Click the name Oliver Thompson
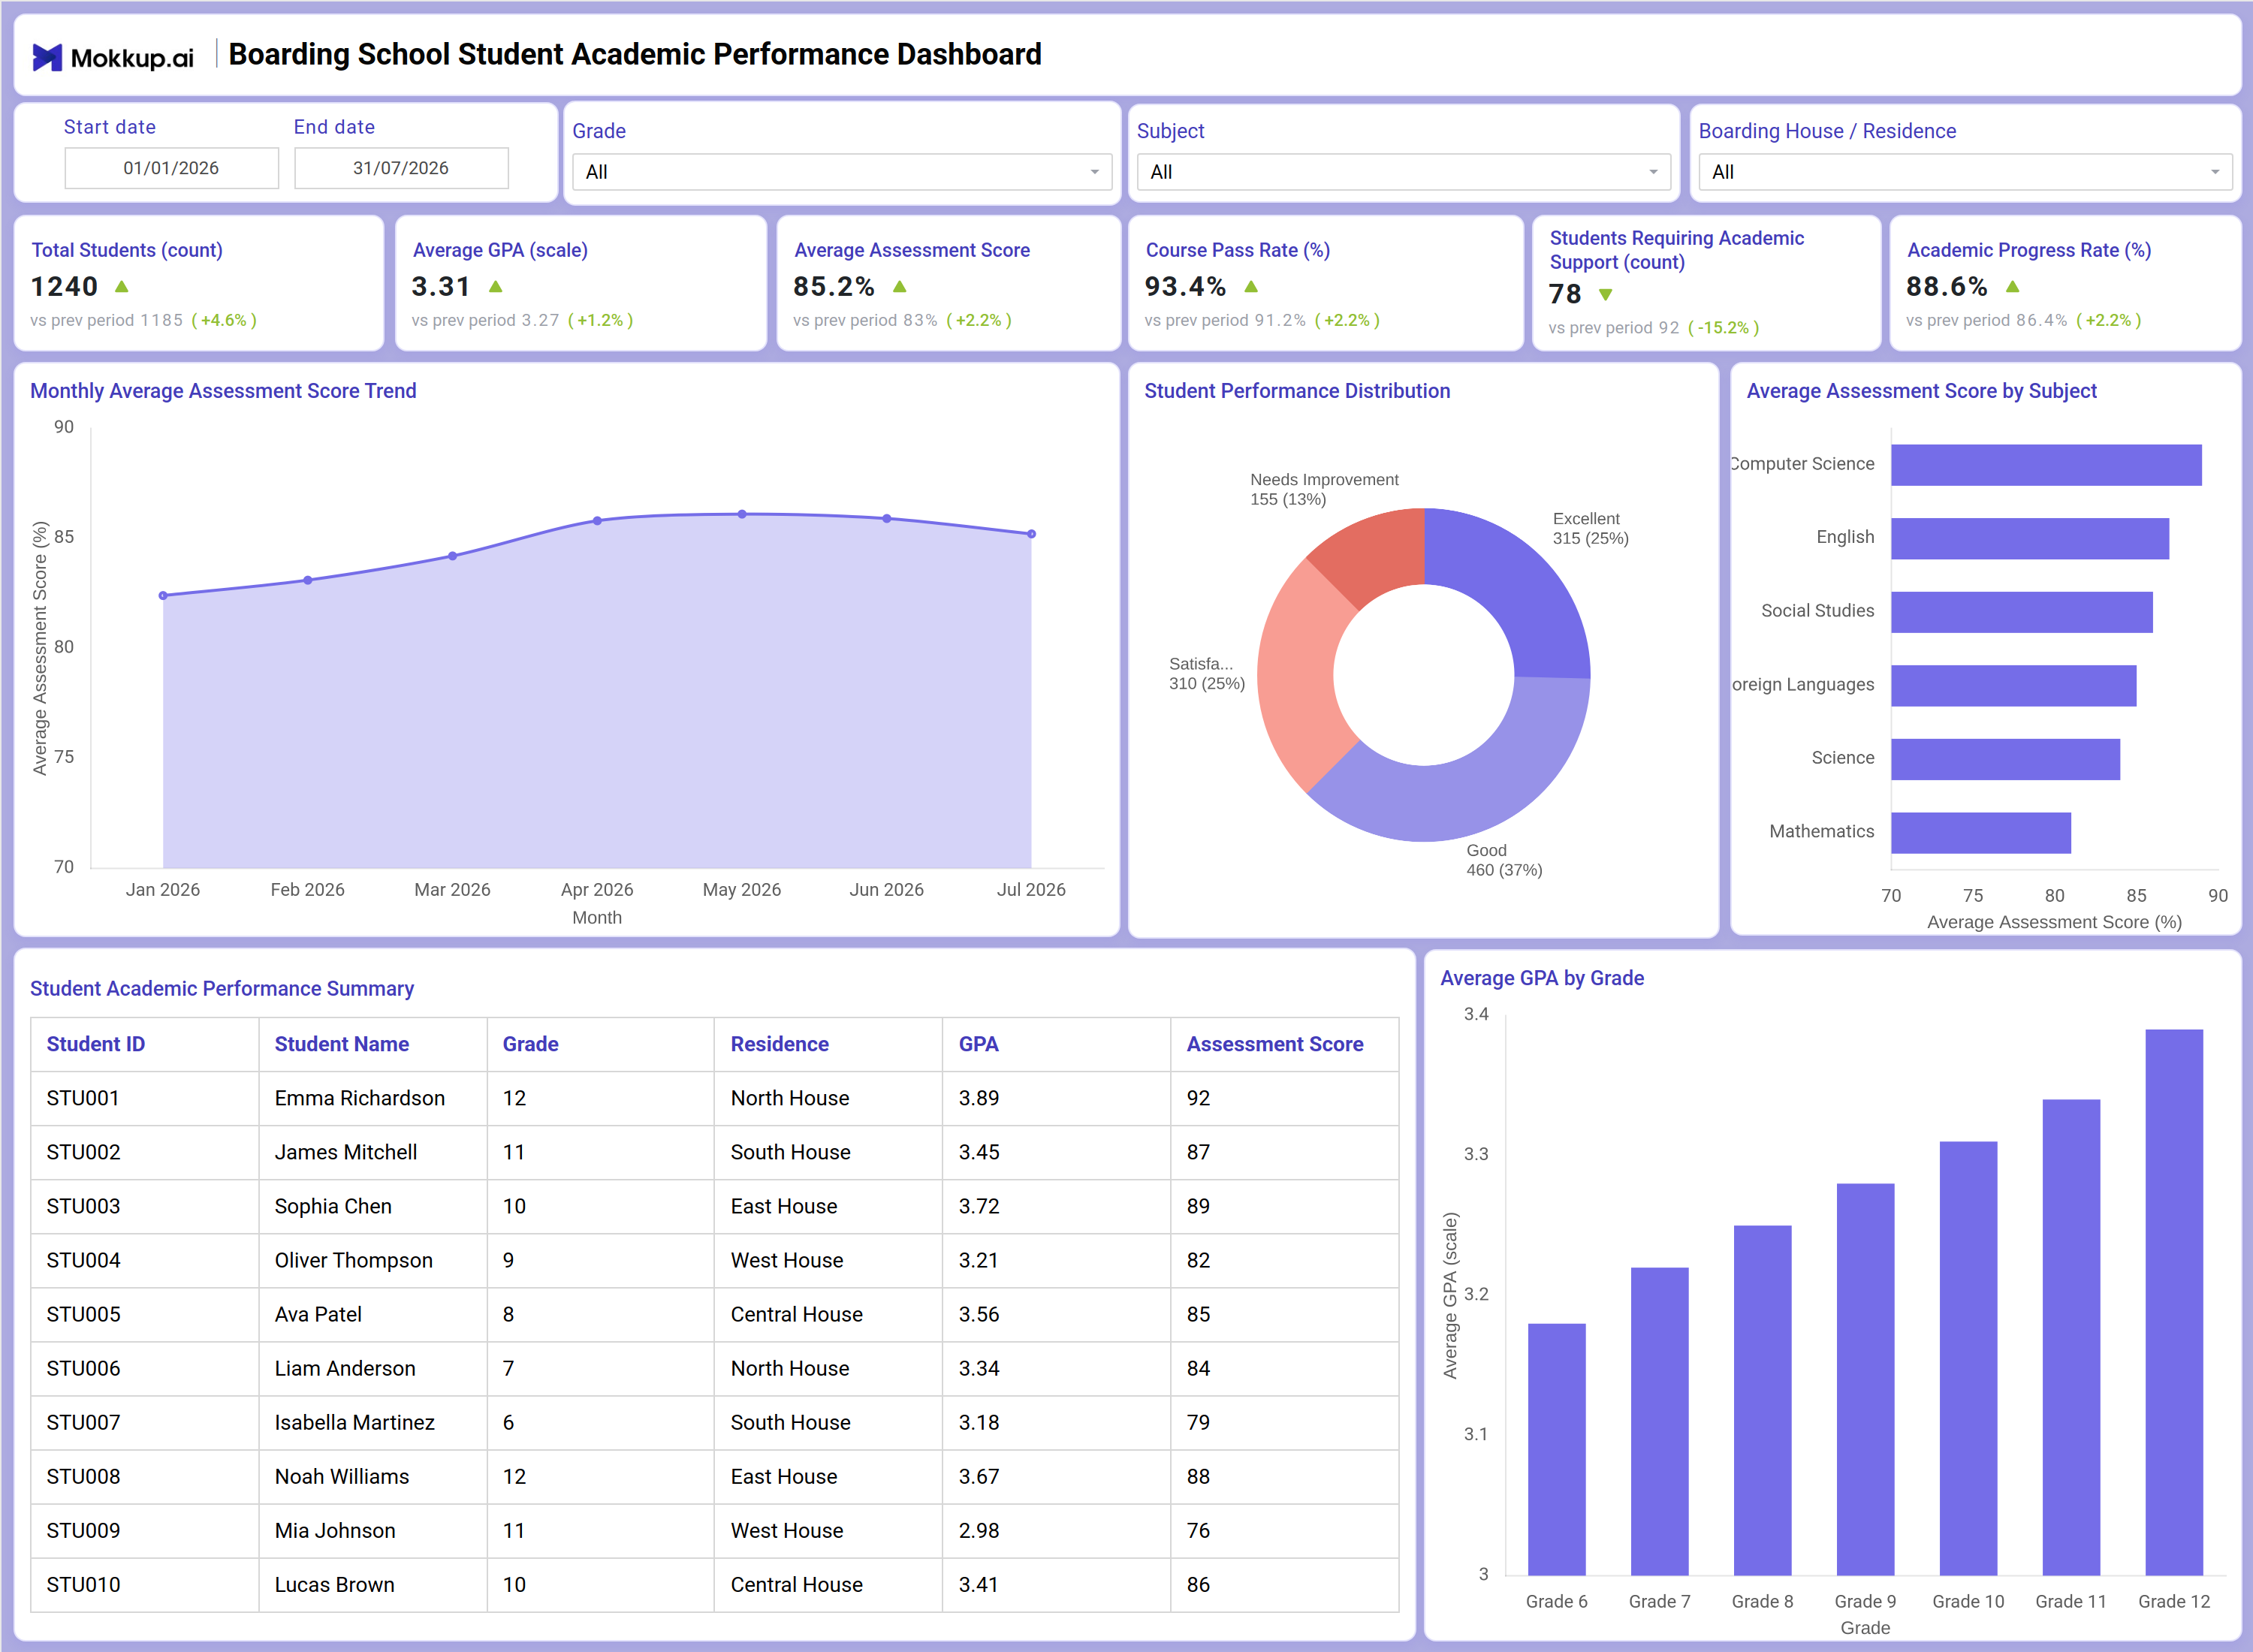Screen dimensions: 2253x1652 354,1260
